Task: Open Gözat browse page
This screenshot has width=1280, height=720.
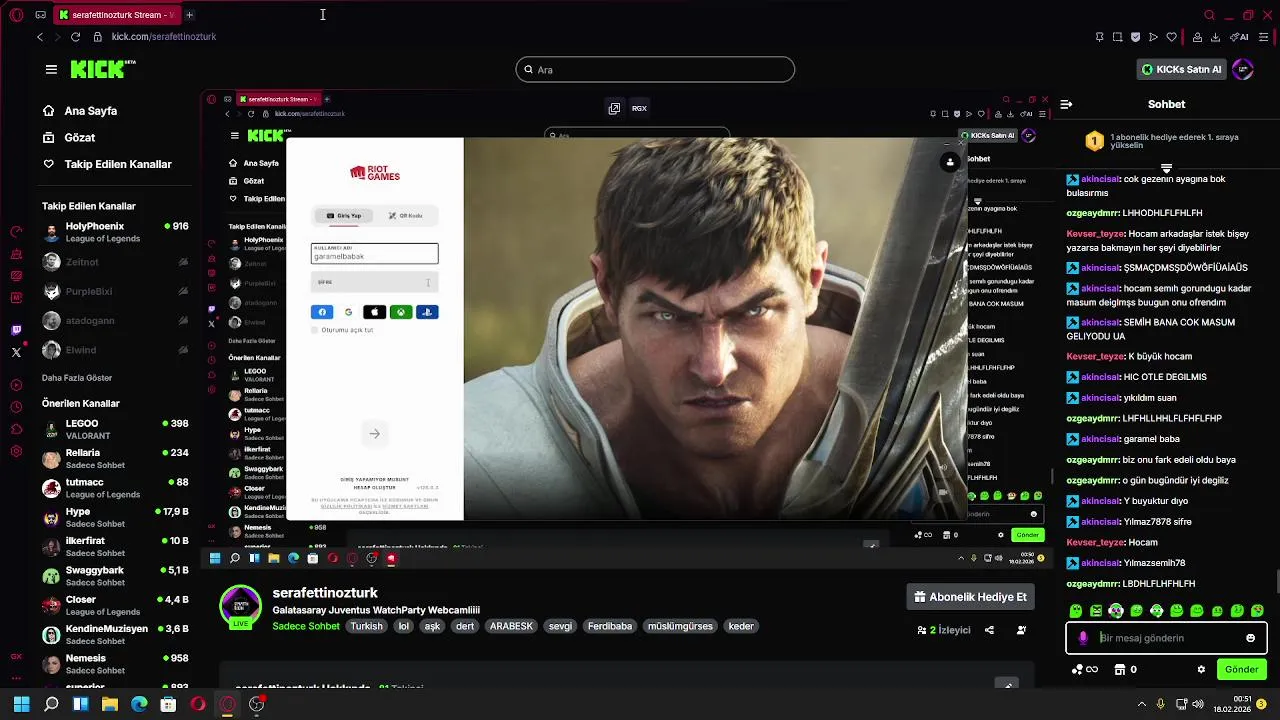Action: (69, 138)
